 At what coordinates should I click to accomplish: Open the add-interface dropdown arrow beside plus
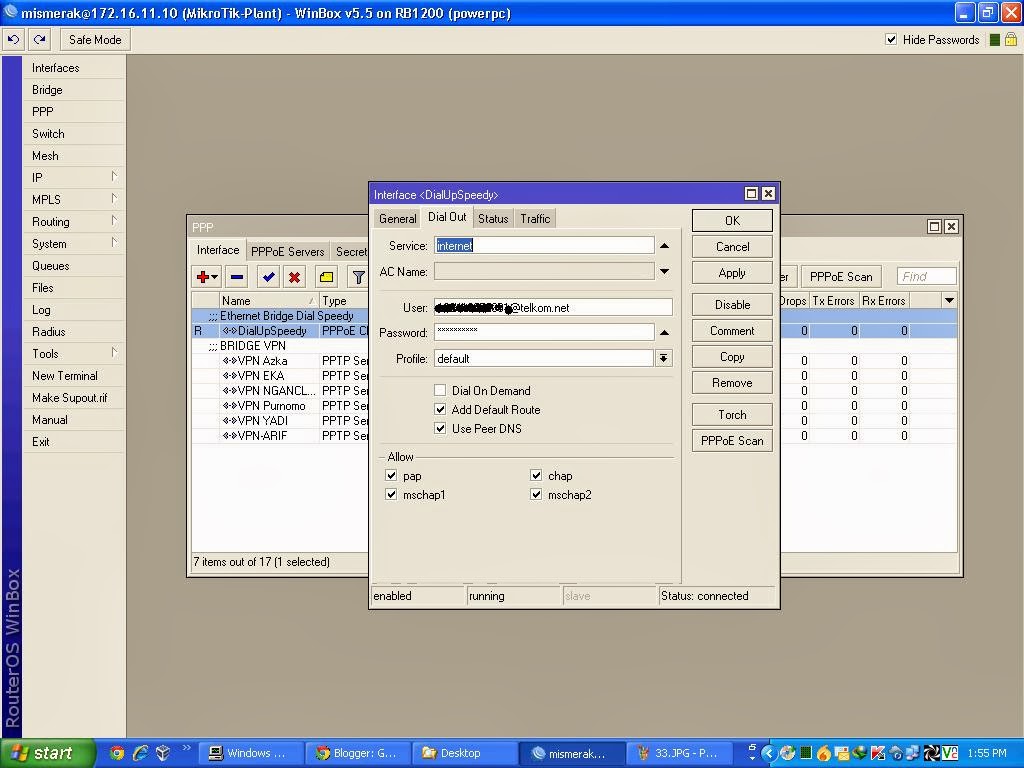[214, 278]
